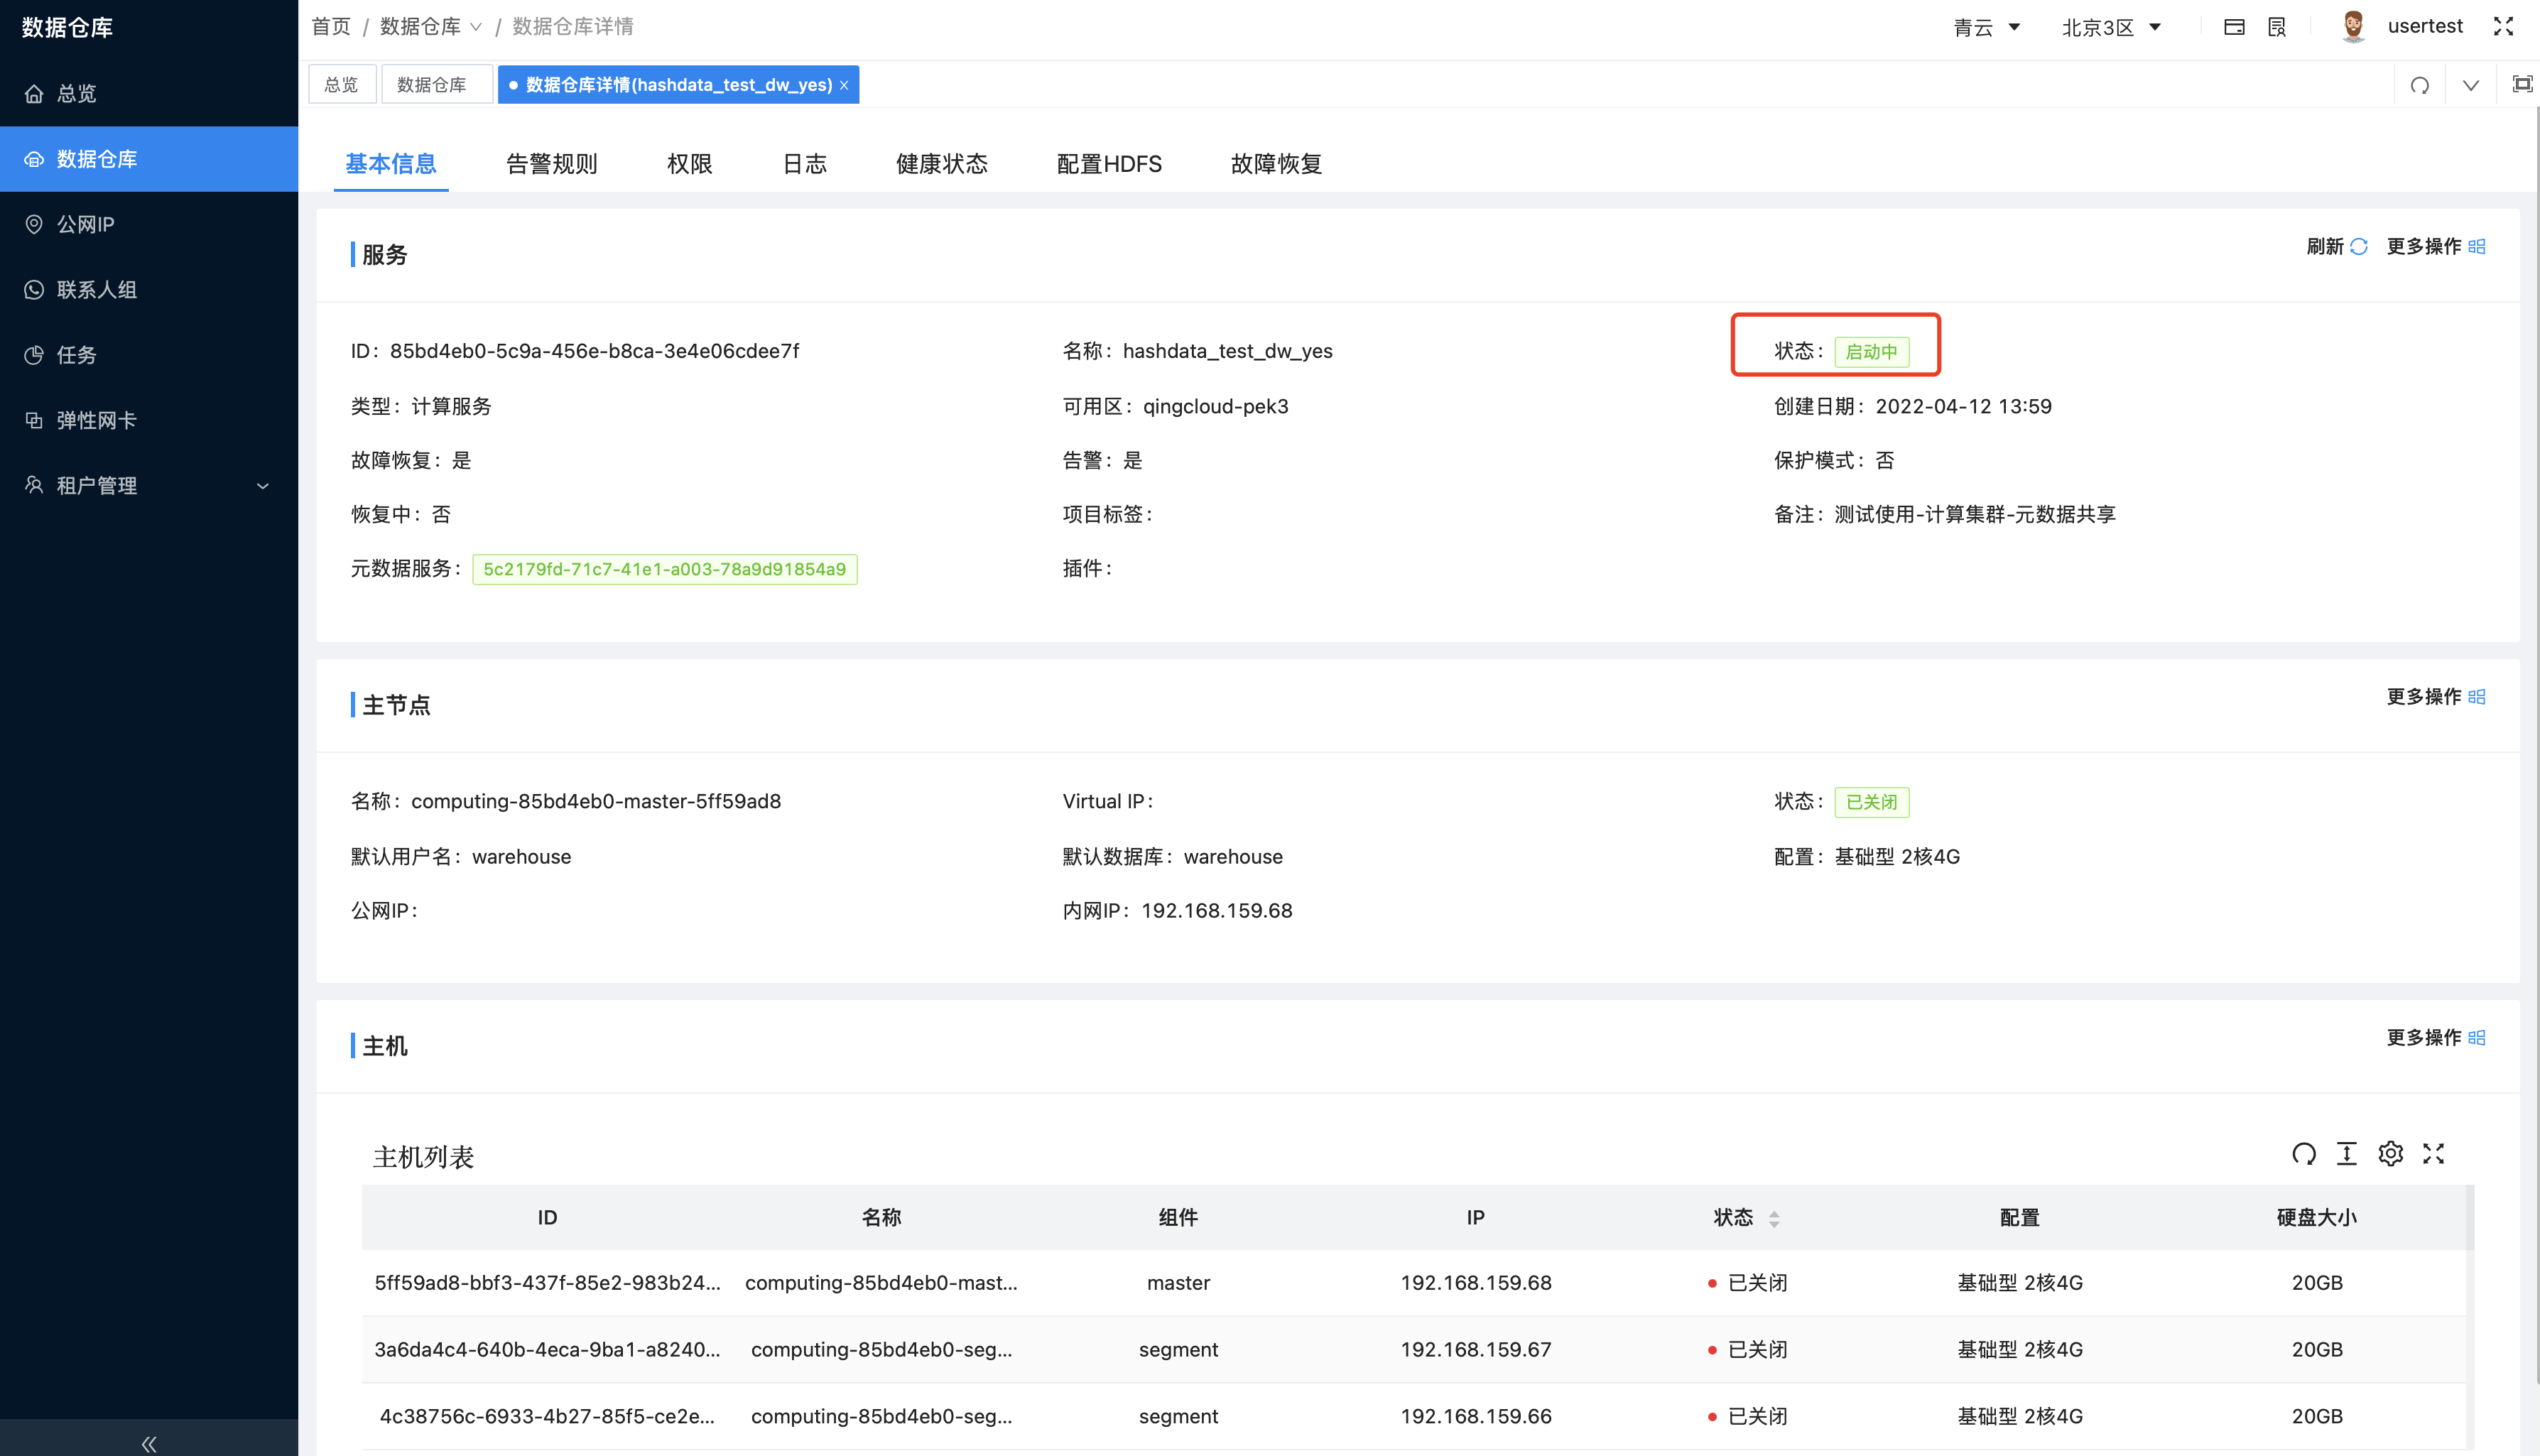Open host list column settings gear
This screenshot has width=2540, height=1456.
(2391, 1153)
